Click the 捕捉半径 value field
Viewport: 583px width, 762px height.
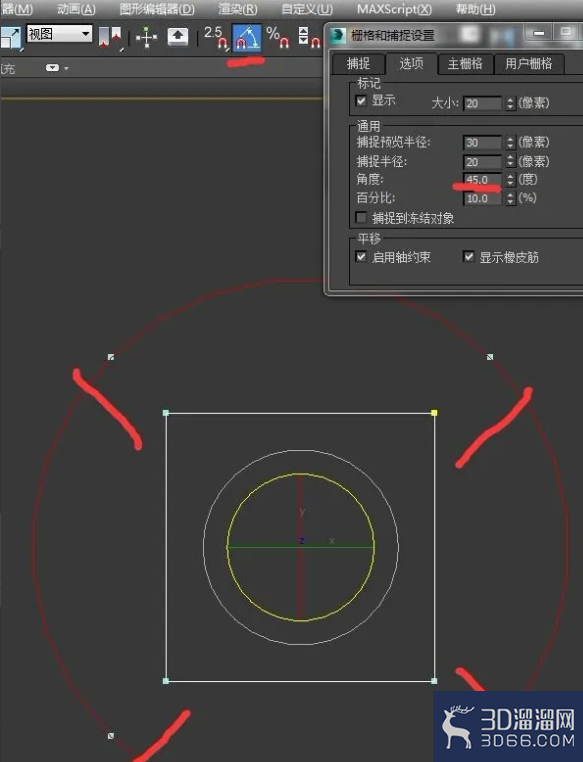tap(482, 161)
